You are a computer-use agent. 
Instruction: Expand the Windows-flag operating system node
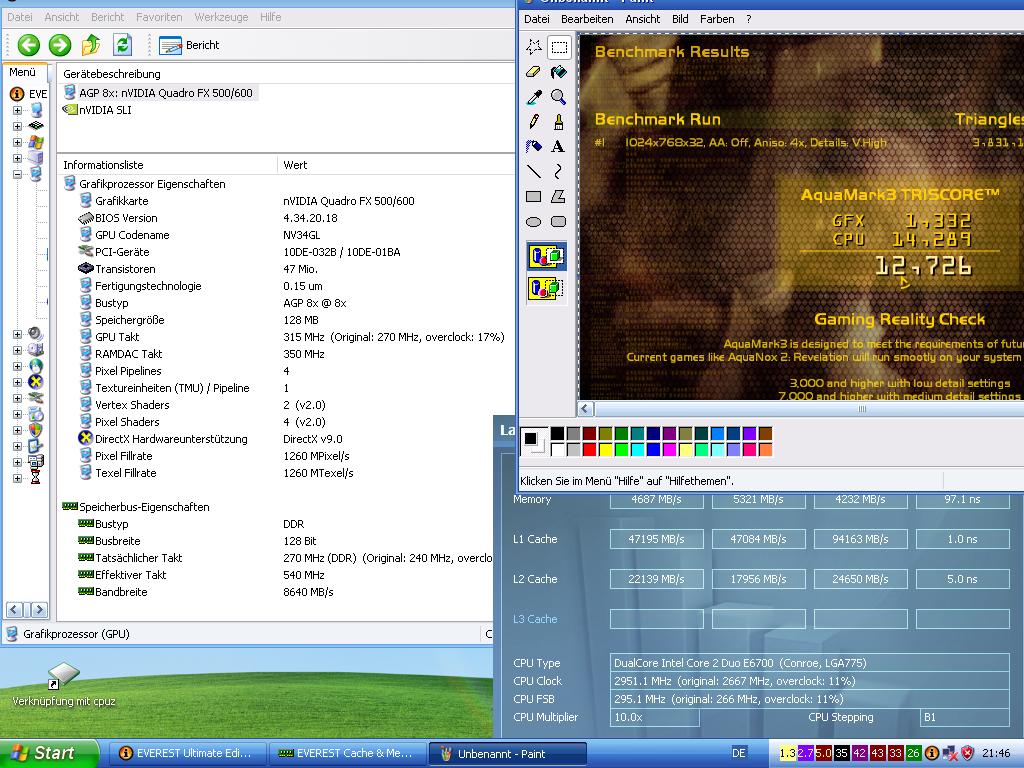[18, 142]
